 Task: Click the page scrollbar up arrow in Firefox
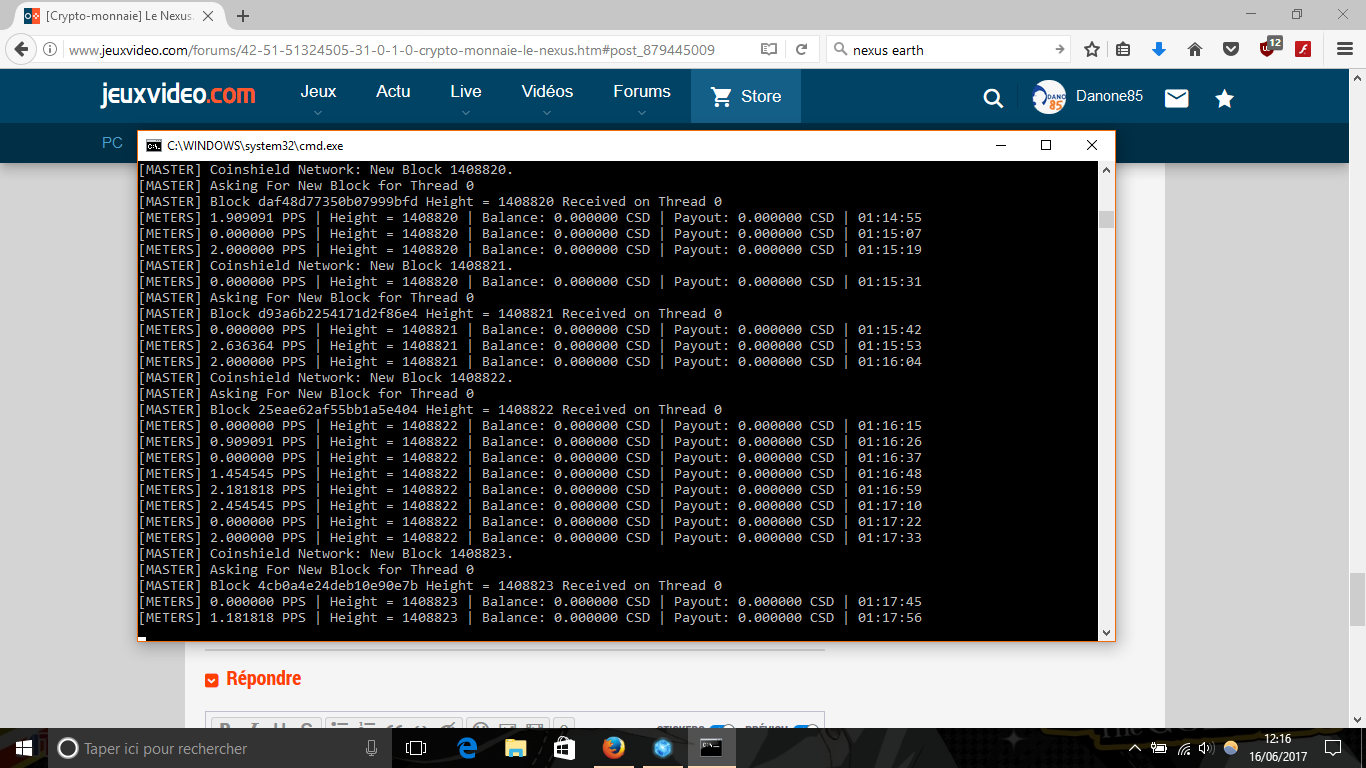(1357, 79)
